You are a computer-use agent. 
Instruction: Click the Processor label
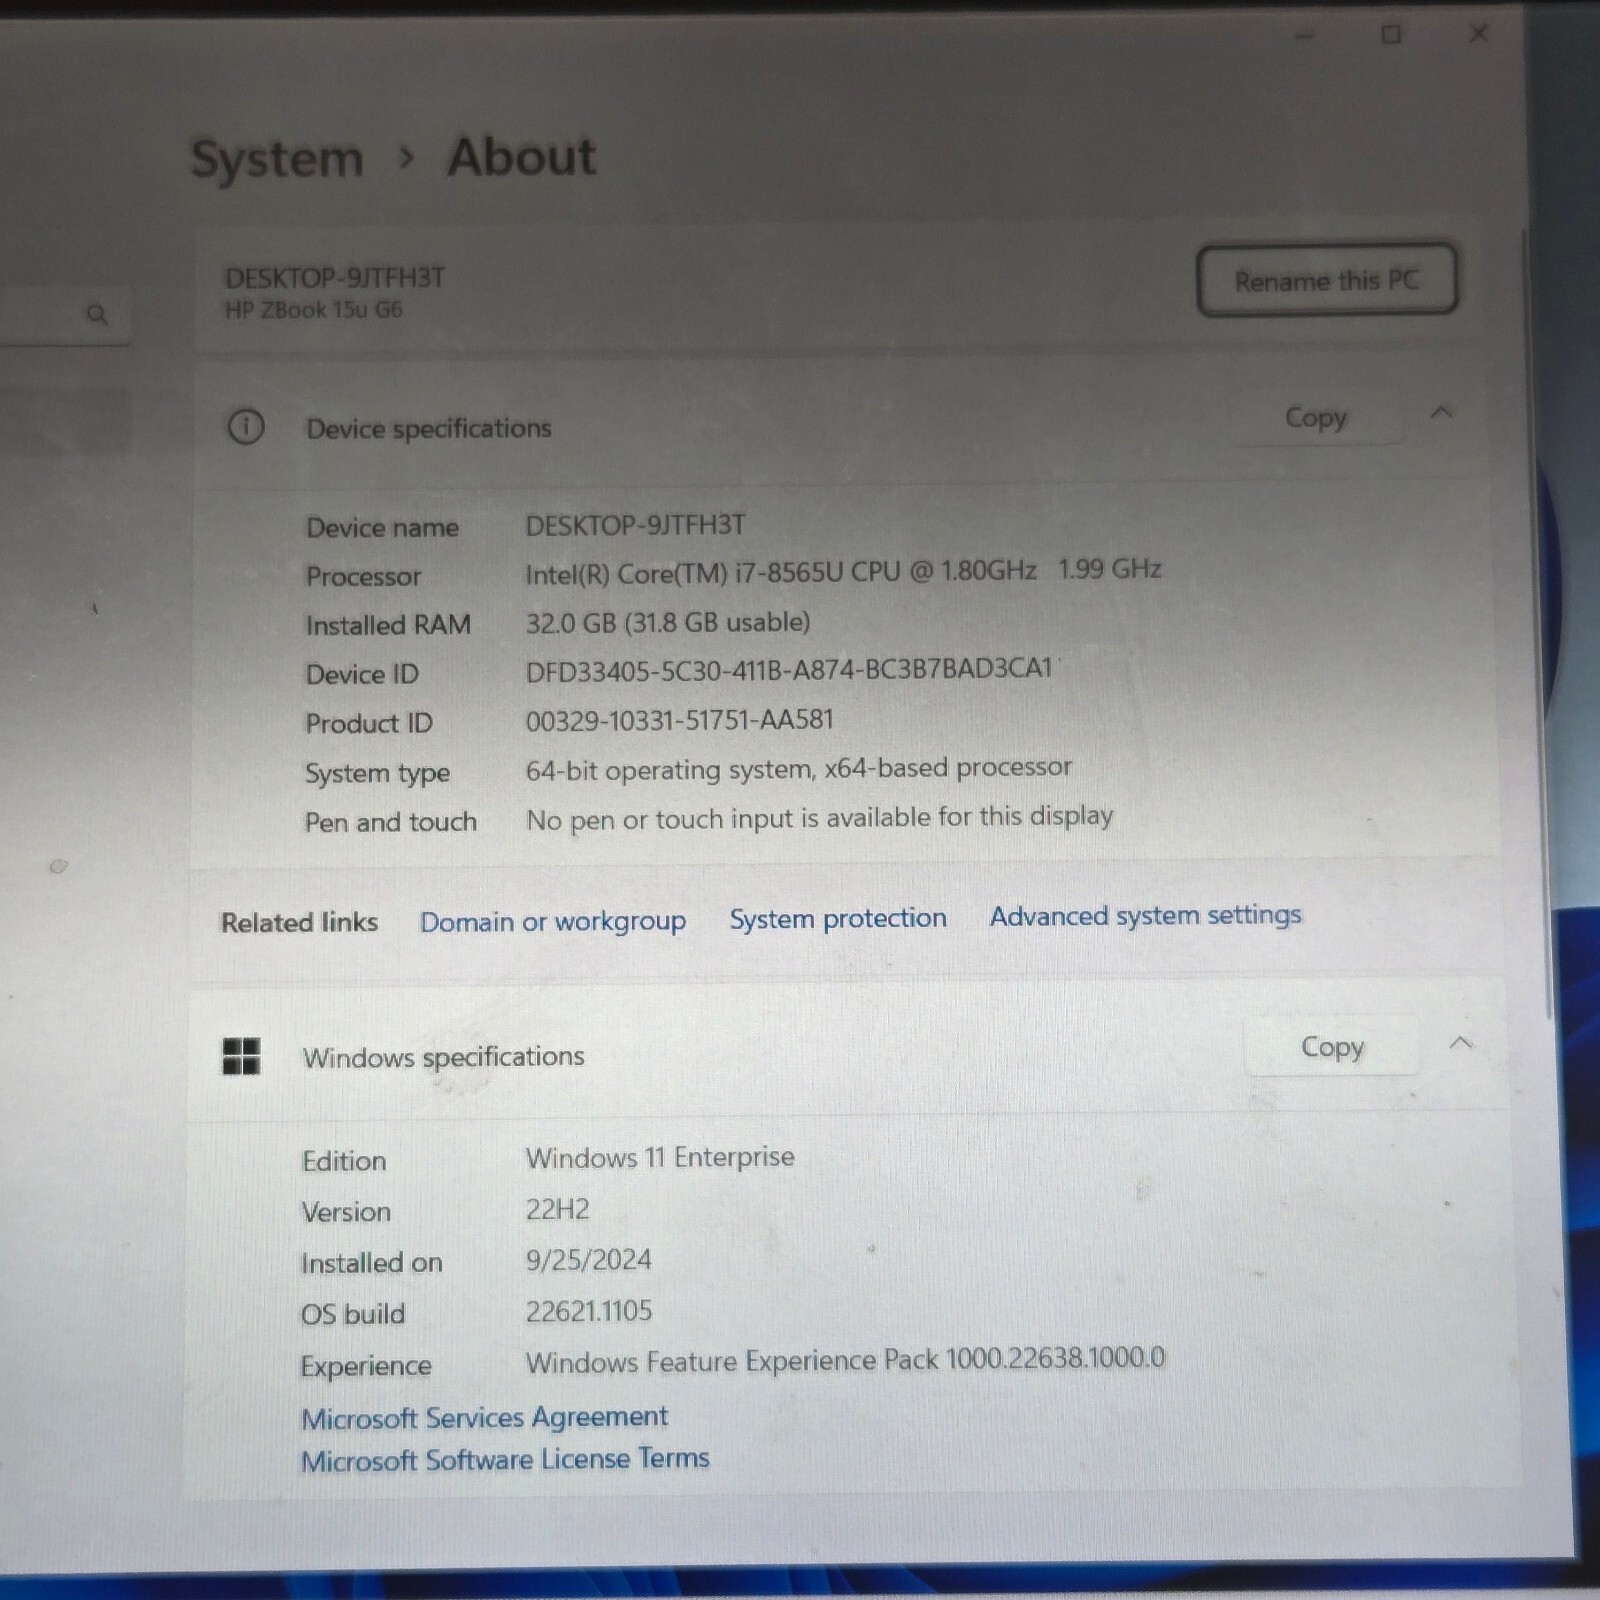click(363, 576)
